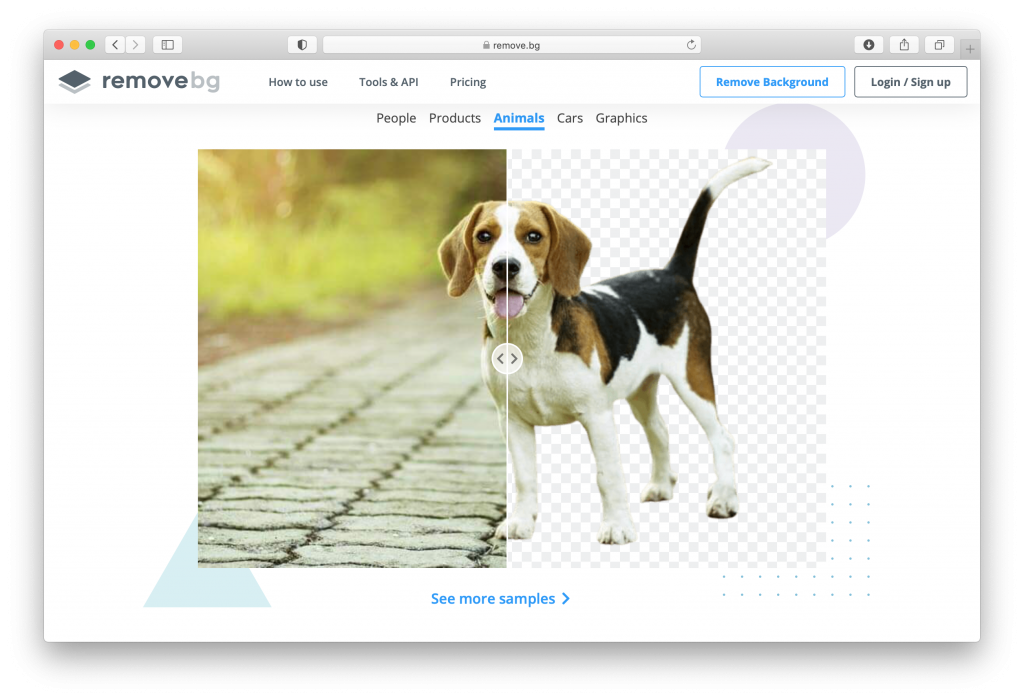This screenshot has height=700, width=1024.
Task: Open the privacy report shield icon
Action: (x=302, y=44)
